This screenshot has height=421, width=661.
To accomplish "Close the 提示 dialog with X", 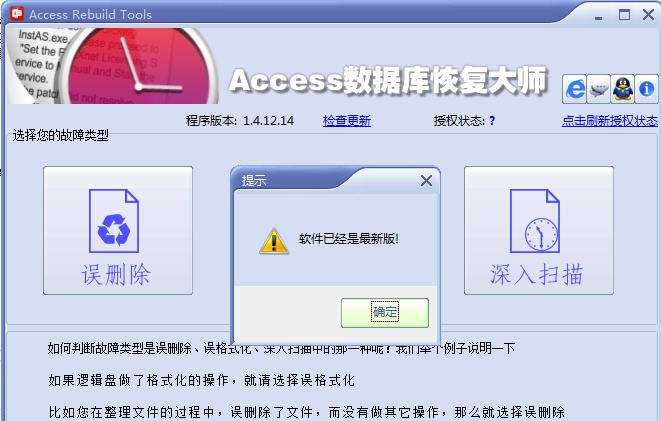I will click(x=426, y=181).
